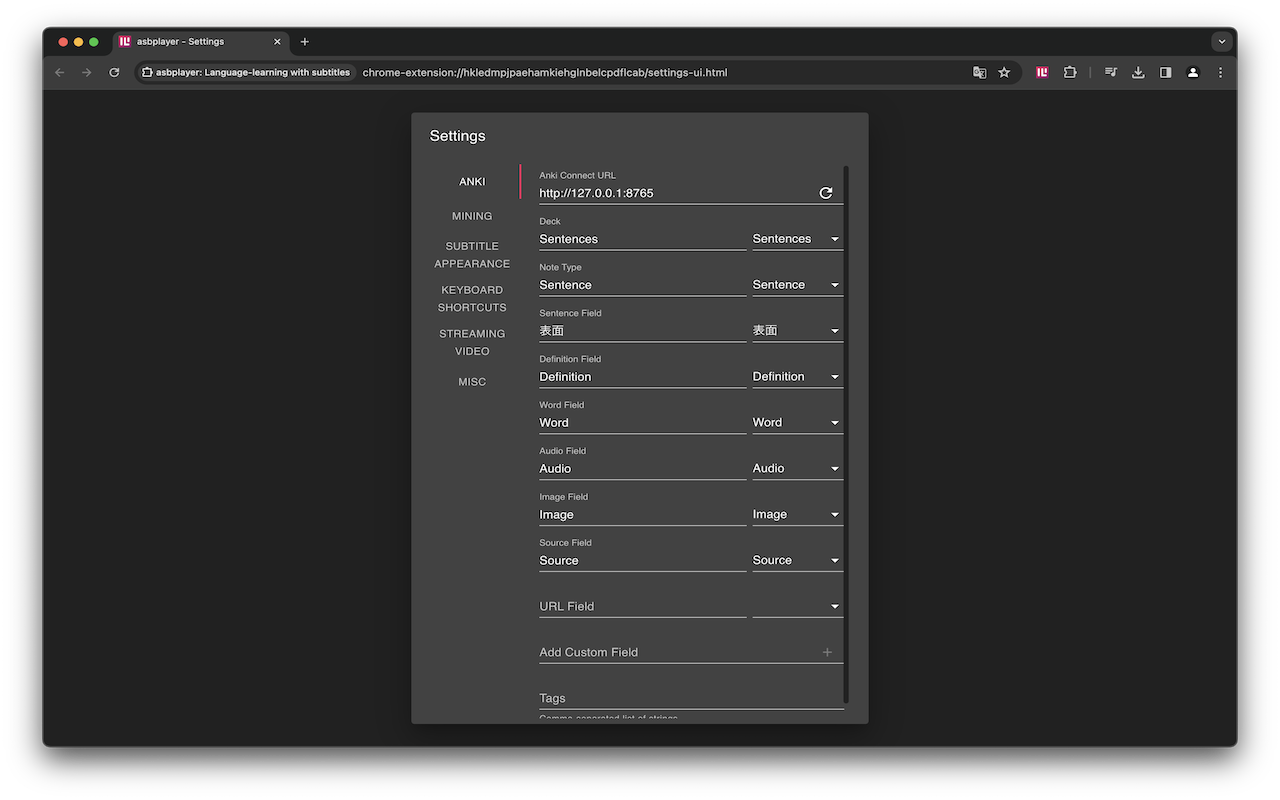Click the Image Field text input
The image size is (1280, 800).
pyautogui.click(x=642, y=515)
